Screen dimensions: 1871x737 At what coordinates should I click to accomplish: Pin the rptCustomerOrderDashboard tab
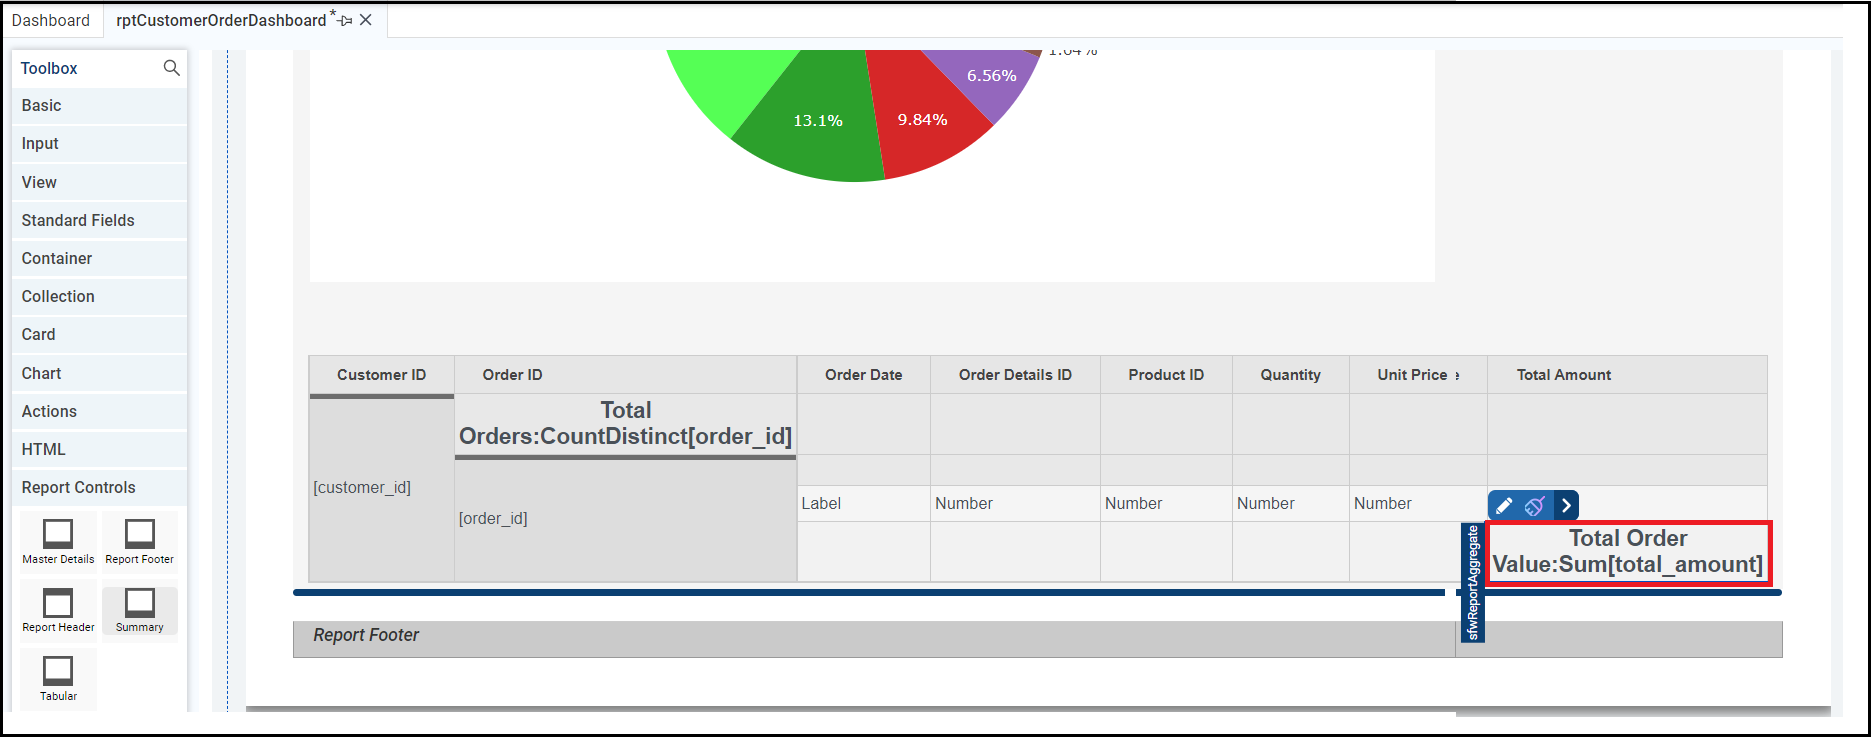click(345, 20)
